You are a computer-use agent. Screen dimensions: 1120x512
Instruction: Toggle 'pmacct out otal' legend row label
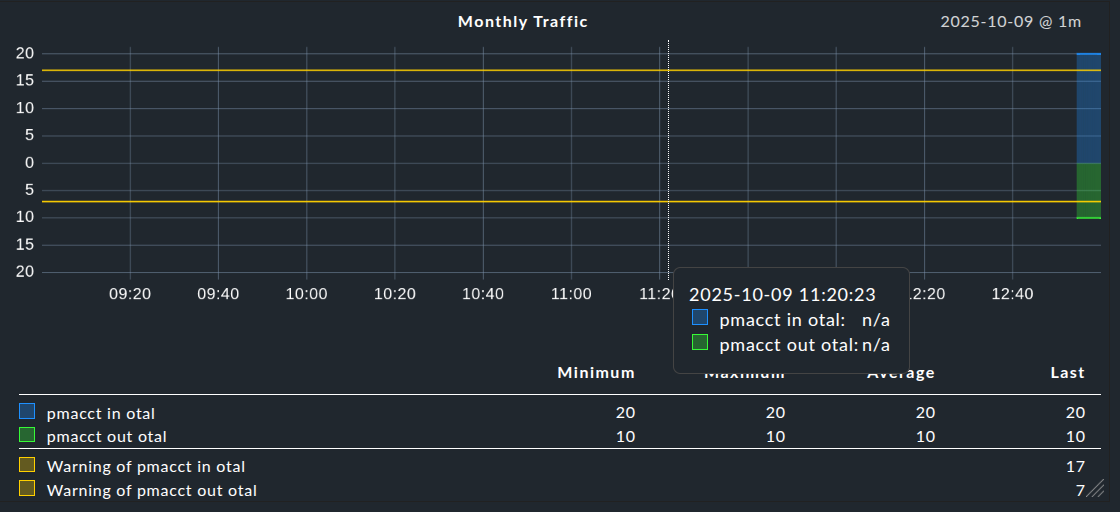(x=107, y=437)
